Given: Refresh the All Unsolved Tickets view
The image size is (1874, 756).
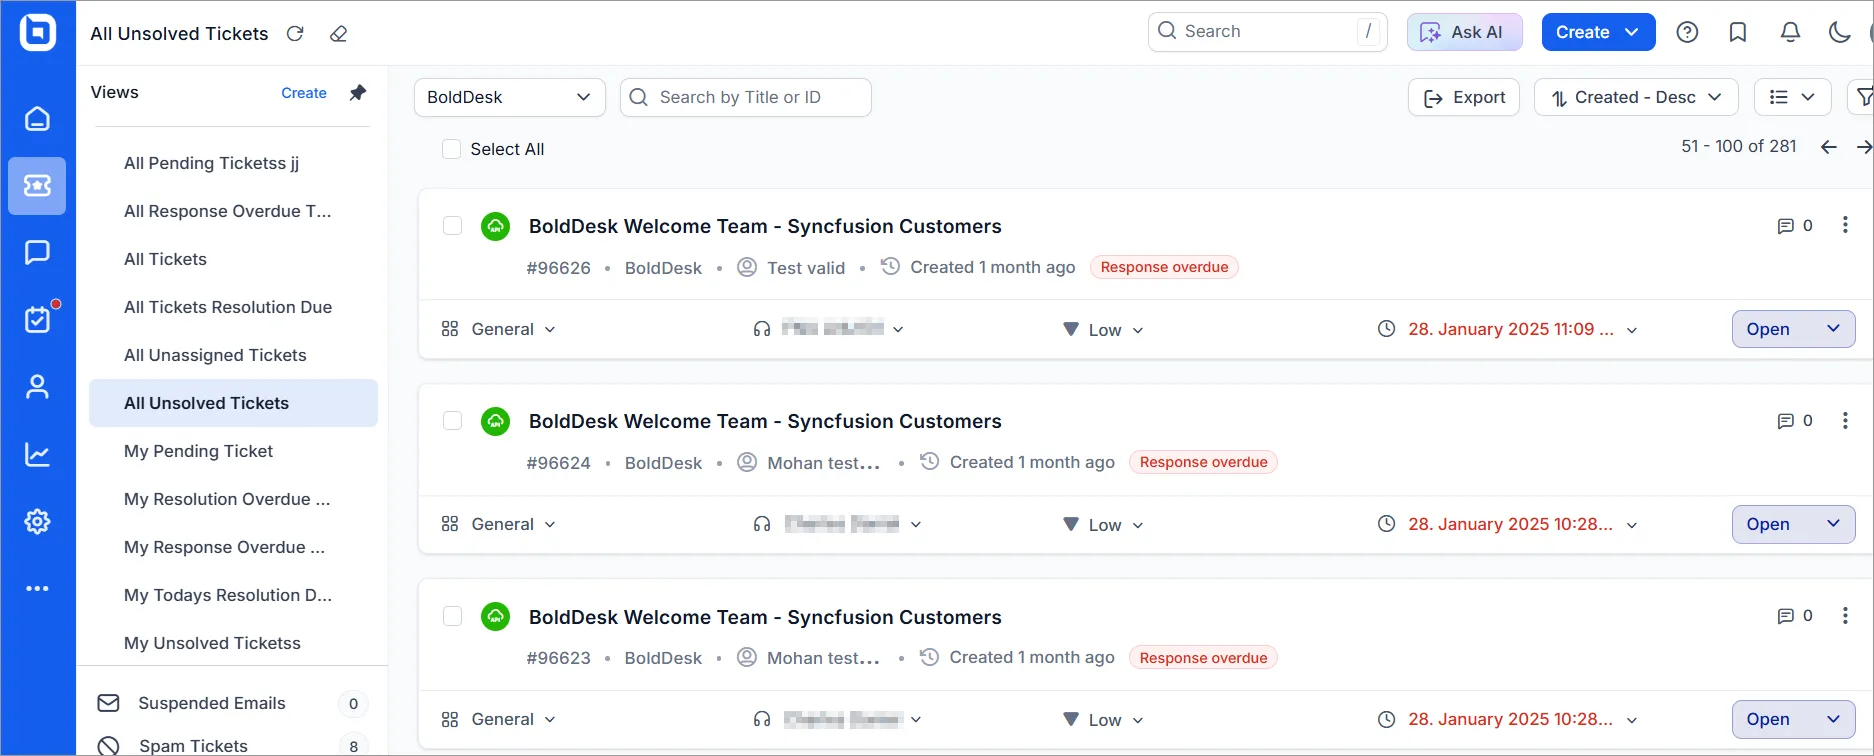Looking at the screenshot, I should point(295,33).
